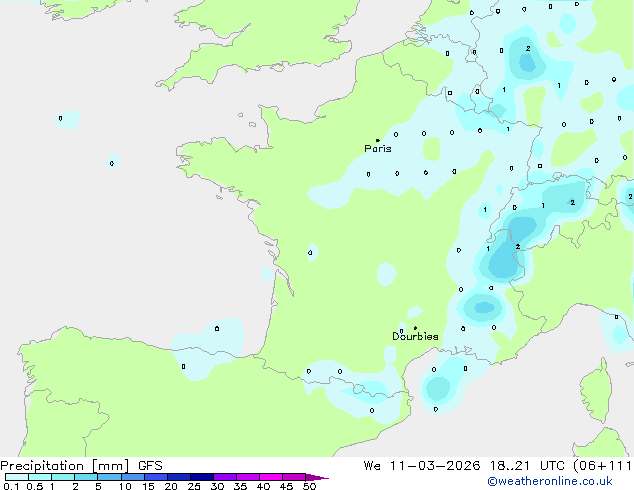Click the legend value '20'
Screen dimensions: 634x490
[x=171, y=486]
